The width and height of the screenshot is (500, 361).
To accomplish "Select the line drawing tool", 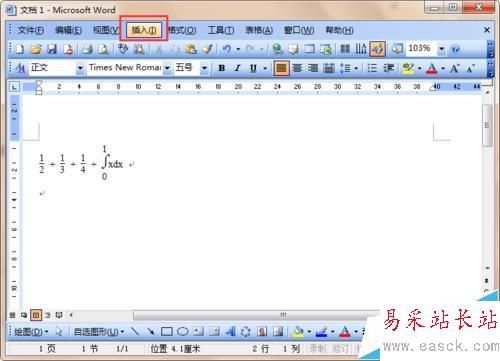I will click(135, 331).
